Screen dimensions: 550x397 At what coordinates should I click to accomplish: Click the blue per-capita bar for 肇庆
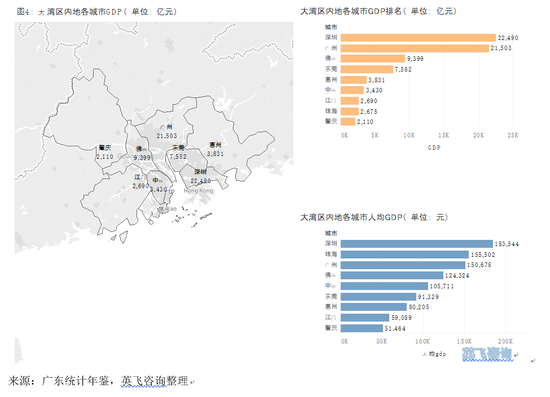[362, 328]
